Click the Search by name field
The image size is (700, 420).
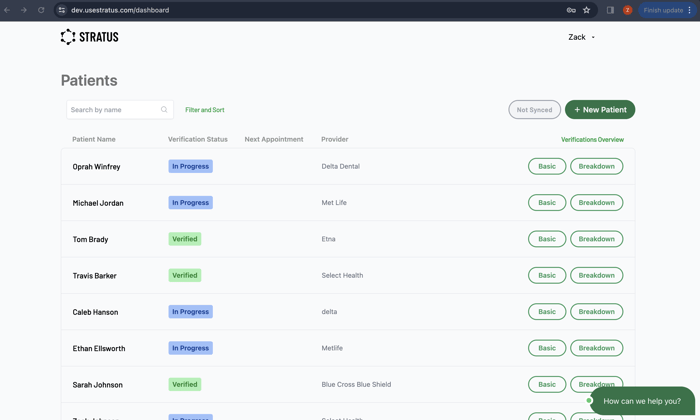[112, 110]
